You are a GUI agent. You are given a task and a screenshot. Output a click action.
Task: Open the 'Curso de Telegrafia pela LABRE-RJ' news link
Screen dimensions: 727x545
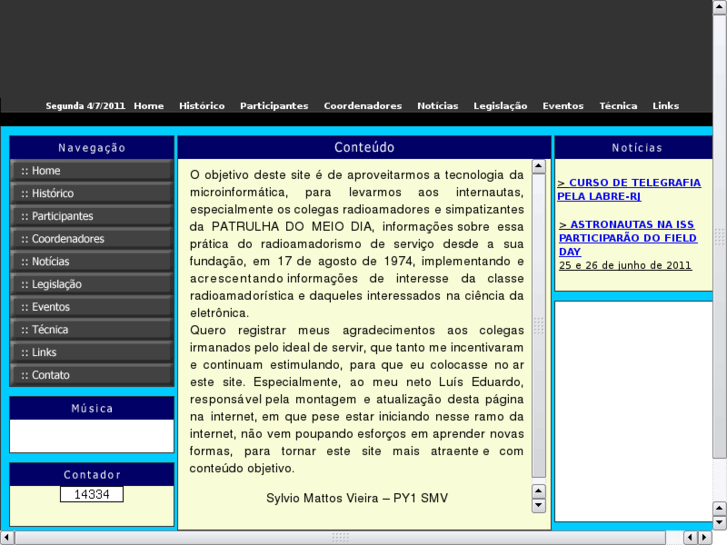[629, 189]
